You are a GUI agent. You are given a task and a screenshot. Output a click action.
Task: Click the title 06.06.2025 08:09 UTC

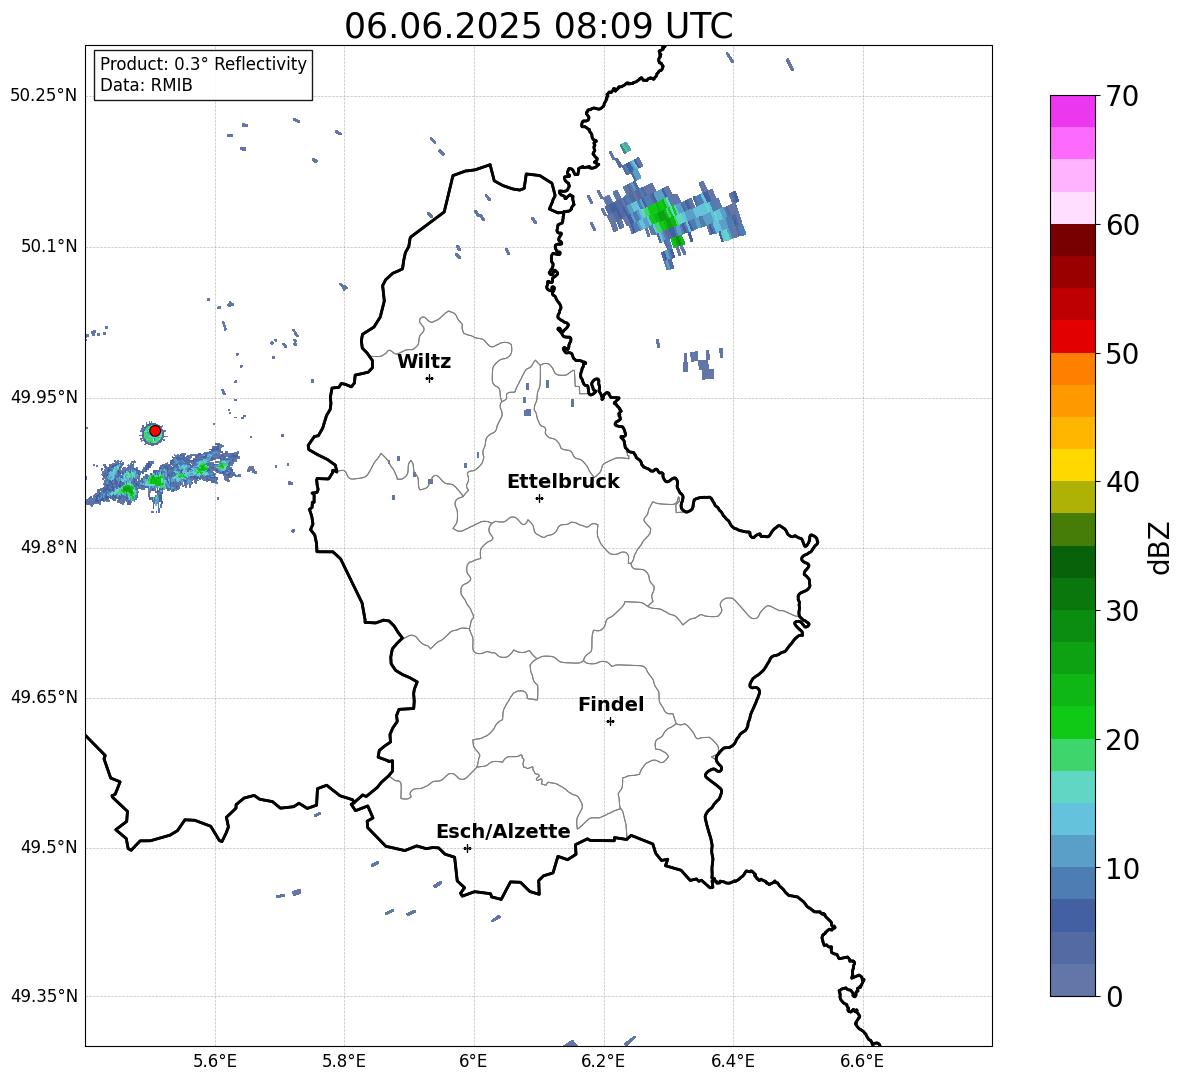(538, 26)
